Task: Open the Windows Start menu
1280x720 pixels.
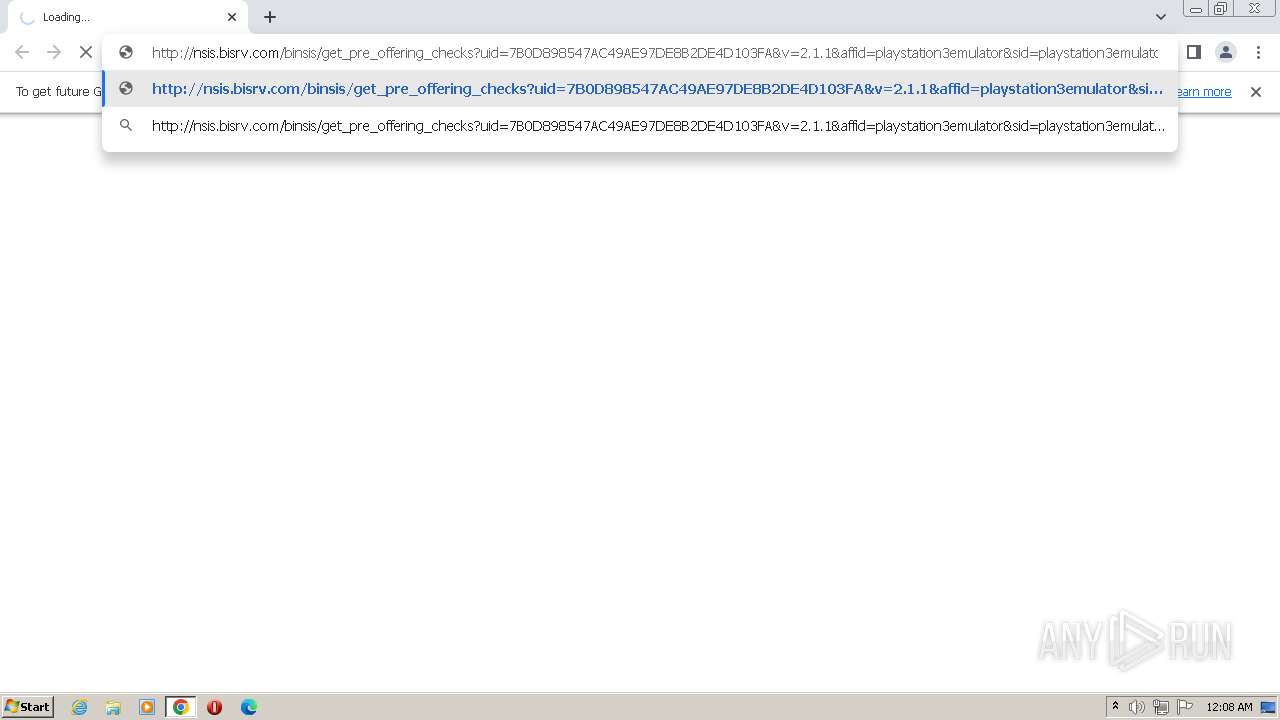Action: [27, 707]
